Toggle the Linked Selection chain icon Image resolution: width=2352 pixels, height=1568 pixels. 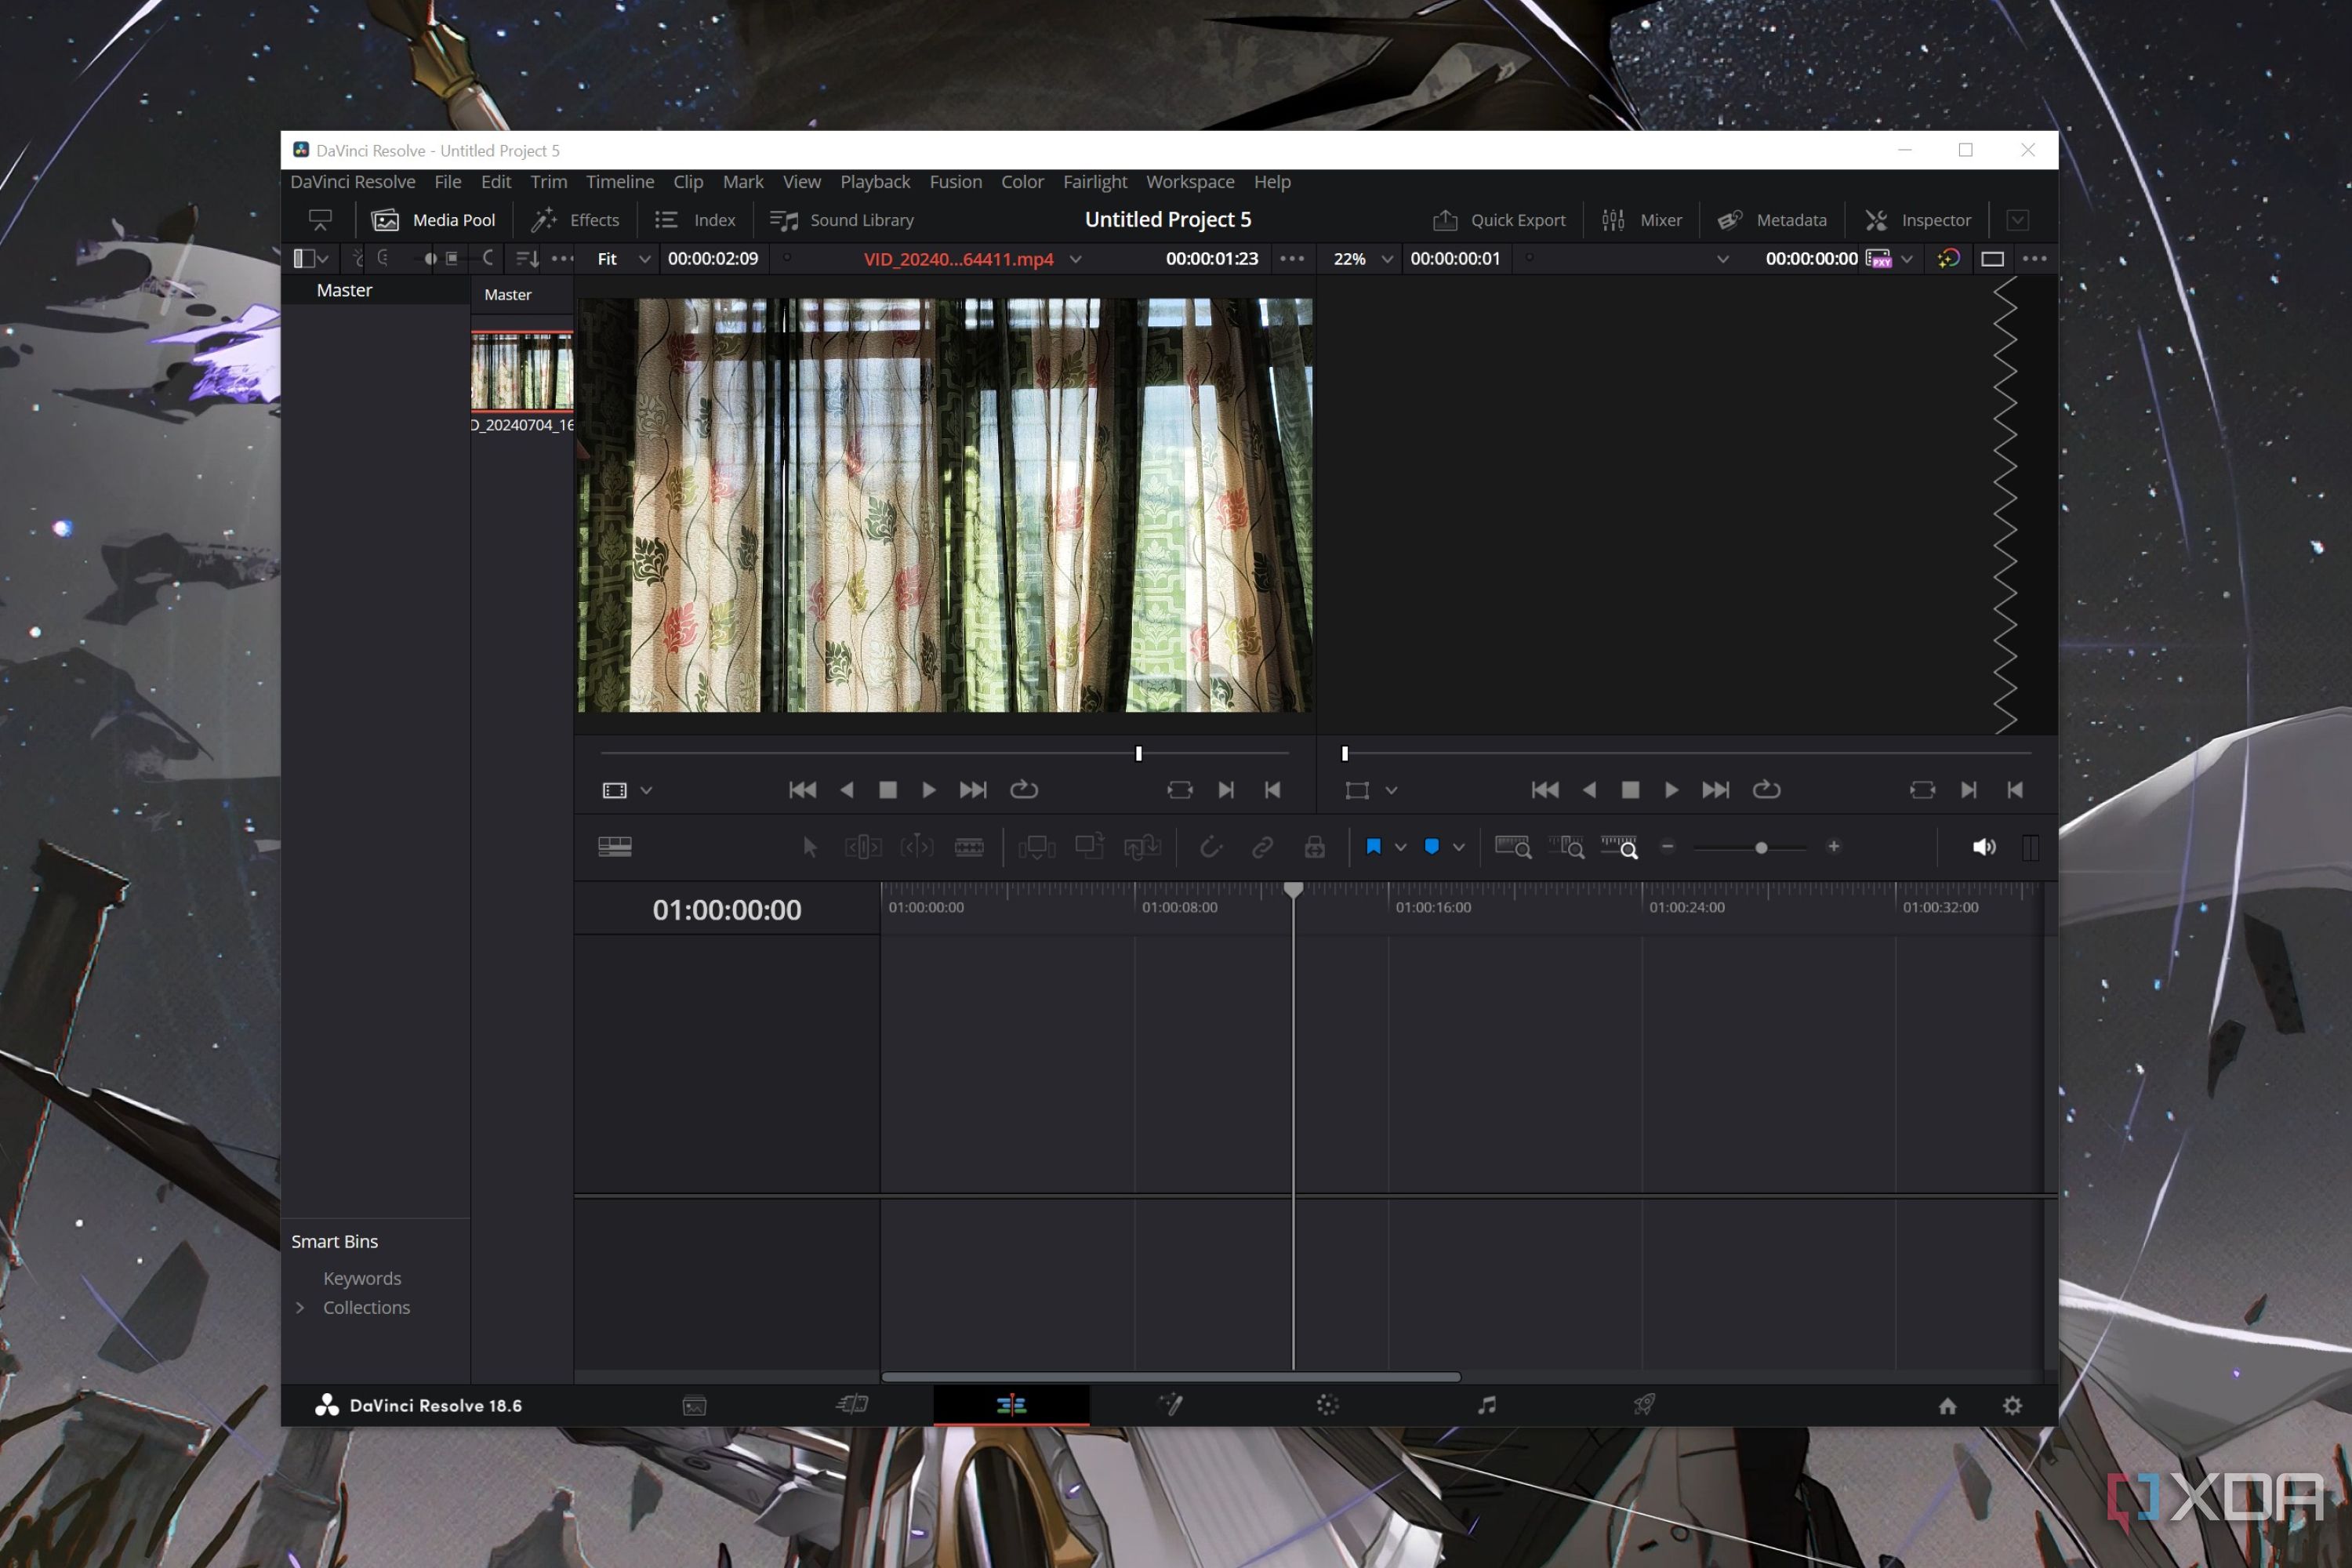pos(1262,847)
